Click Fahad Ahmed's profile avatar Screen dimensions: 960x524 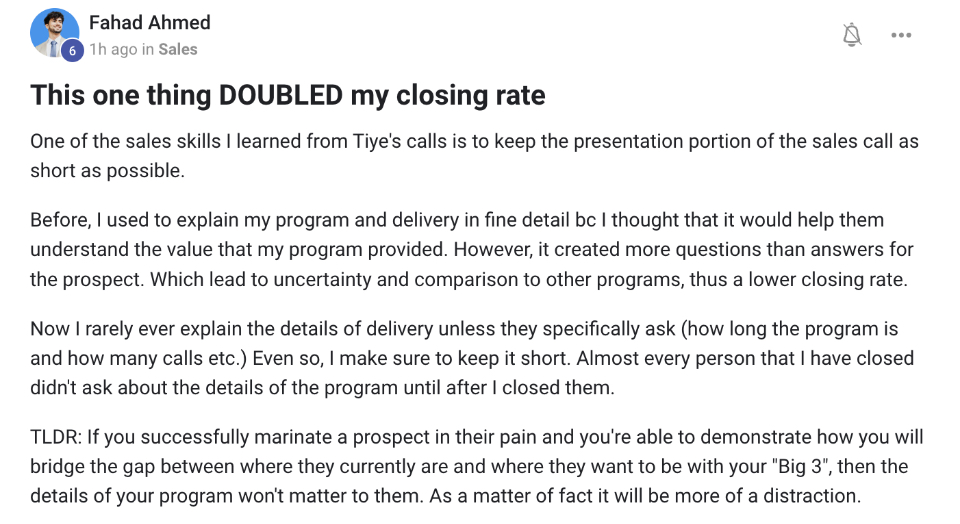53,33
